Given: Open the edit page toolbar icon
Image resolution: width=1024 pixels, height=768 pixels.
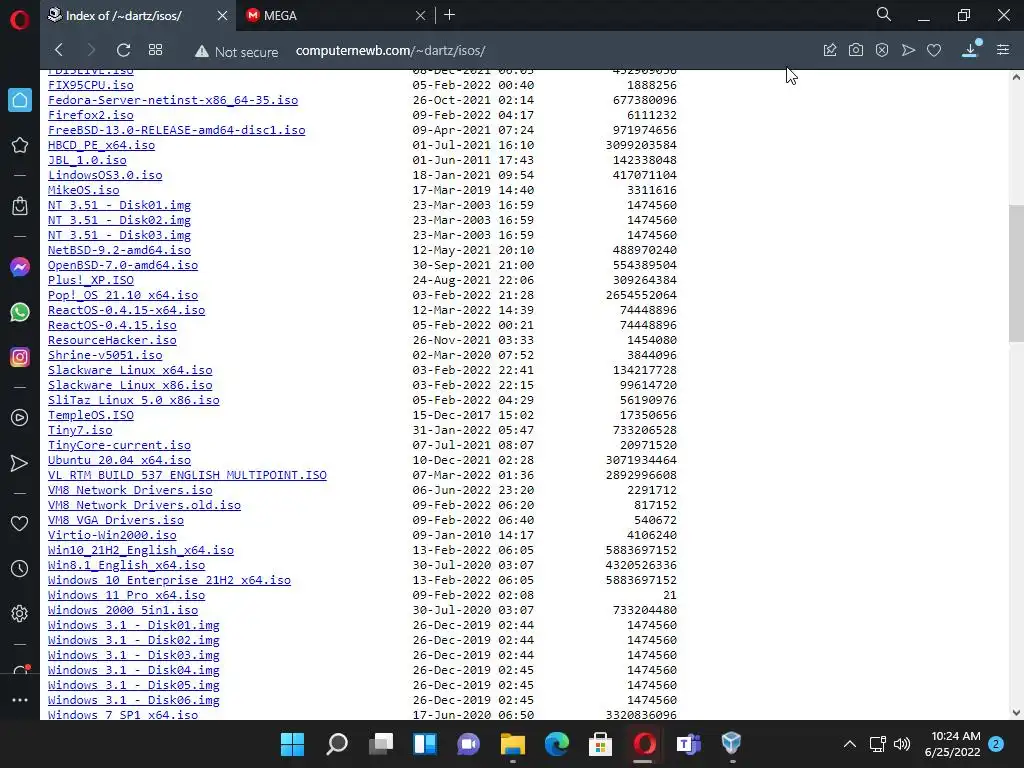Looking at the screenshot, I should (x=830, y=50).
